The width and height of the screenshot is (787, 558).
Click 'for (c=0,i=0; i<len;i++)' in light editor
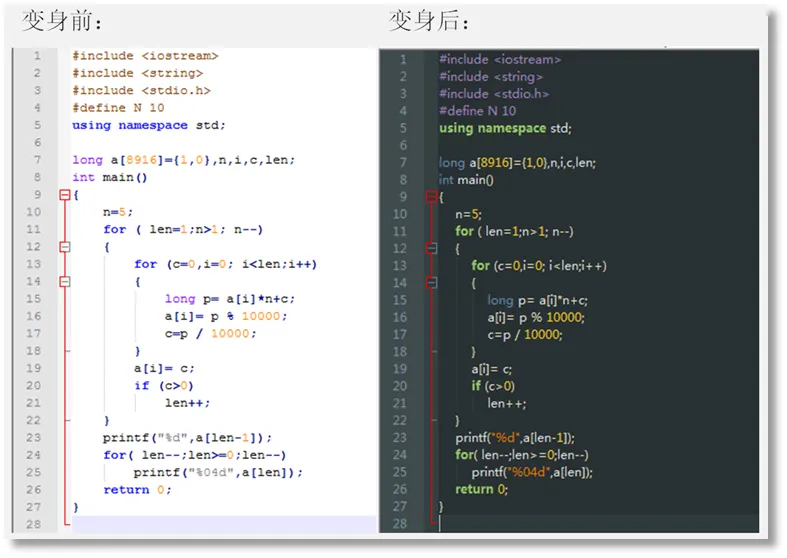tap(226, 264)
